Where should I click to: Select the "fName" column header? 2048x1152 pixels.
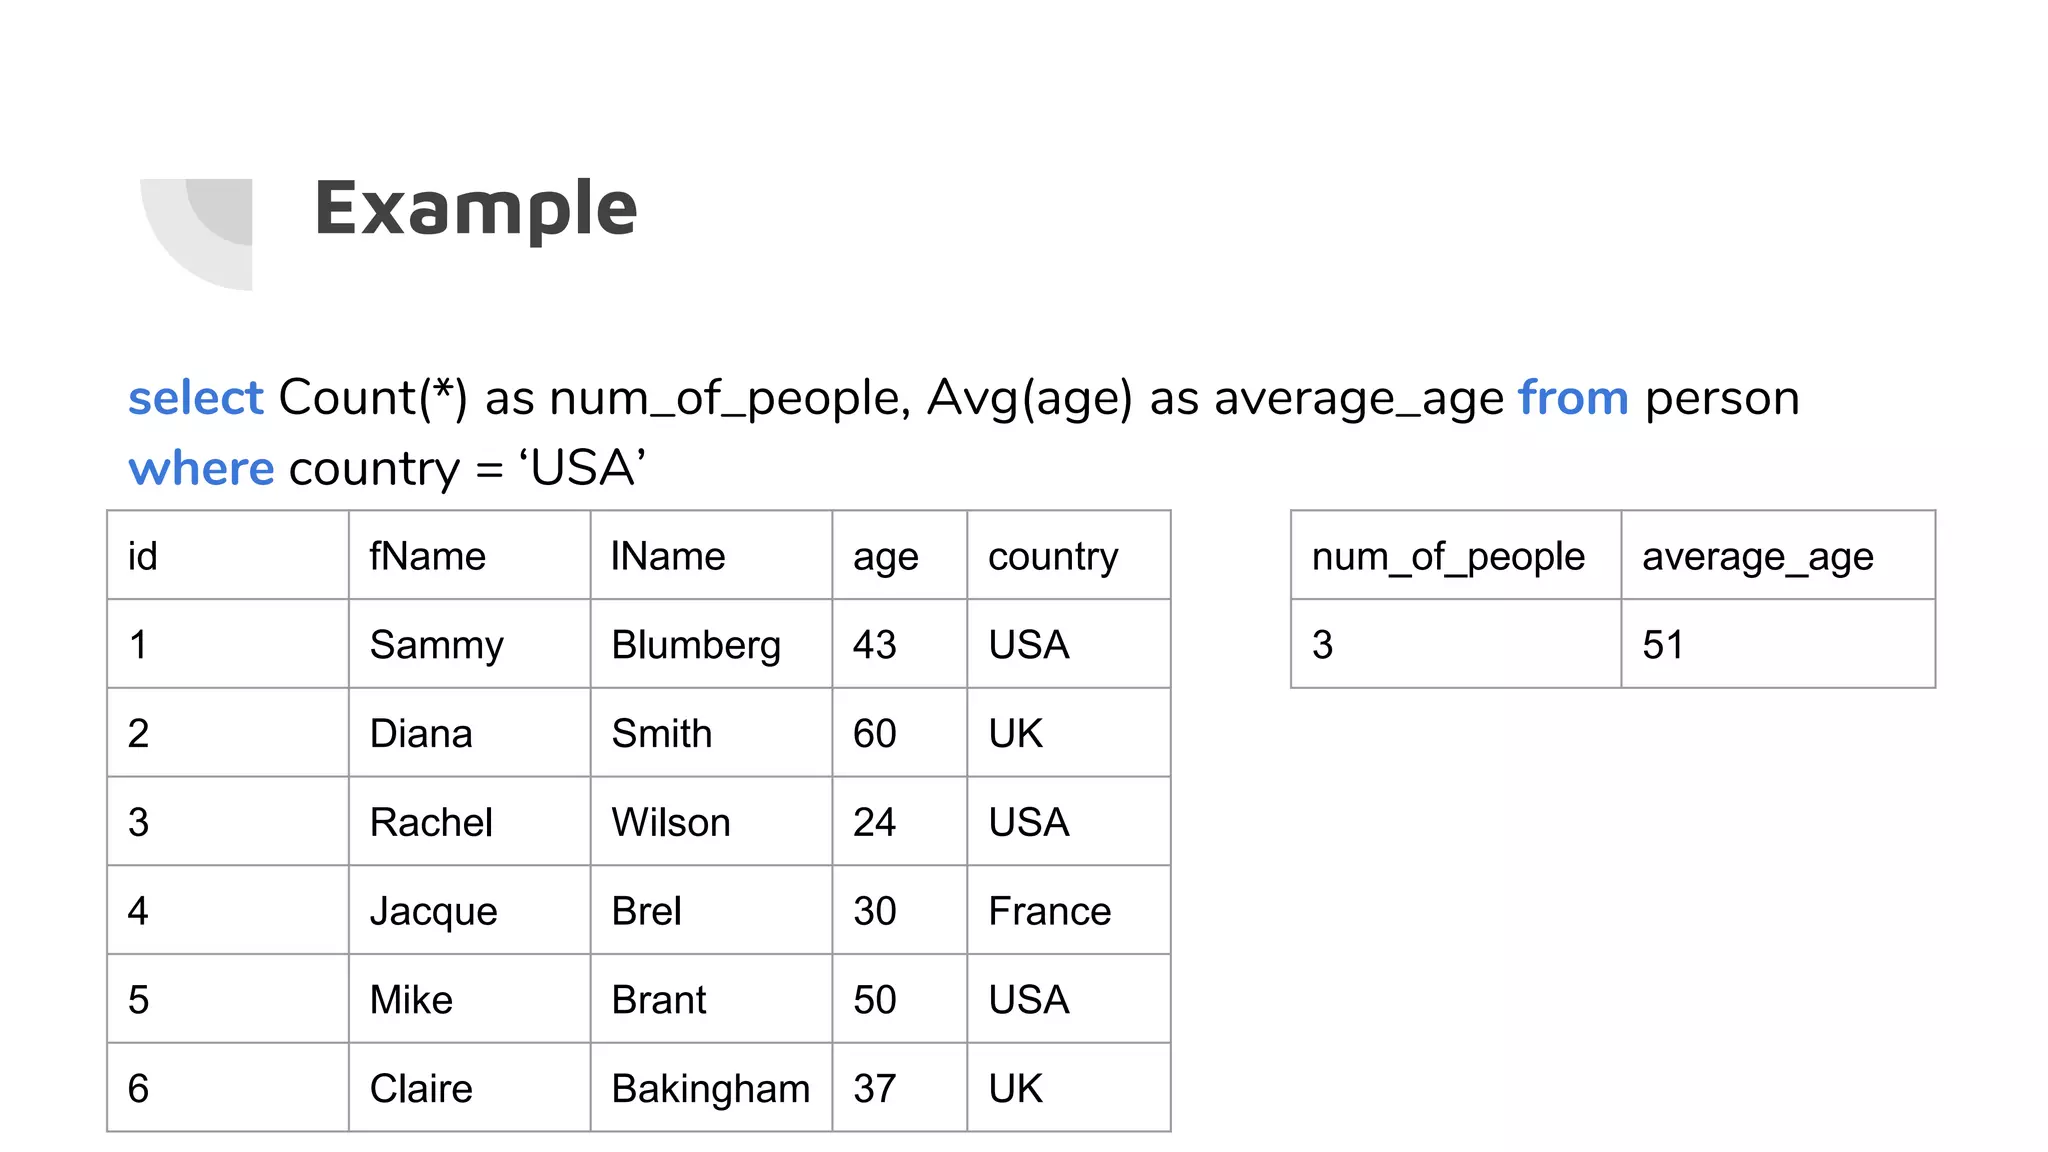click(x=428, y=556)
